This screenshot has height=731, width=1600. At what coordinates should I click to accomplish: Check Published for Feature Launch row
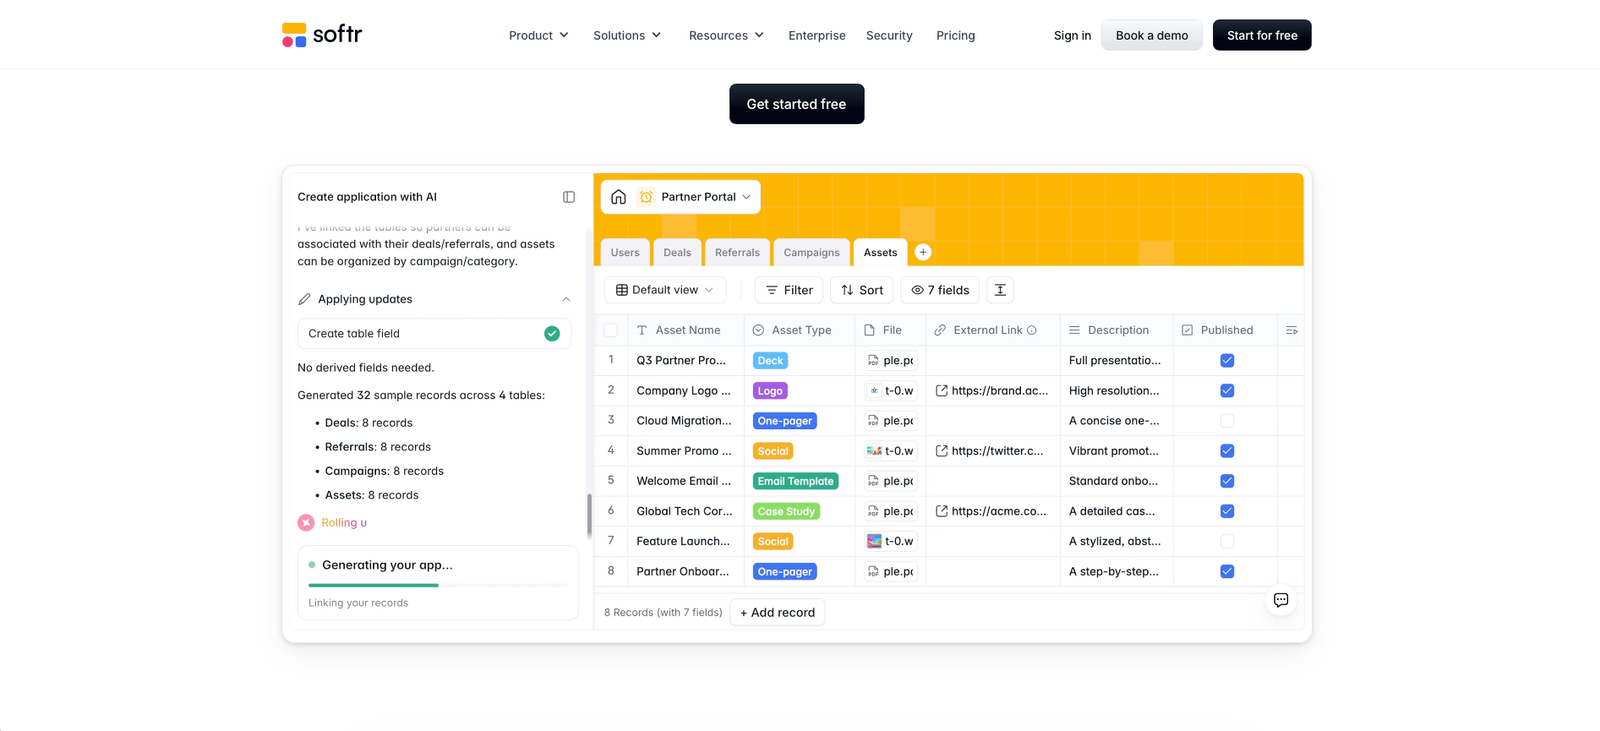point(1227,541)
